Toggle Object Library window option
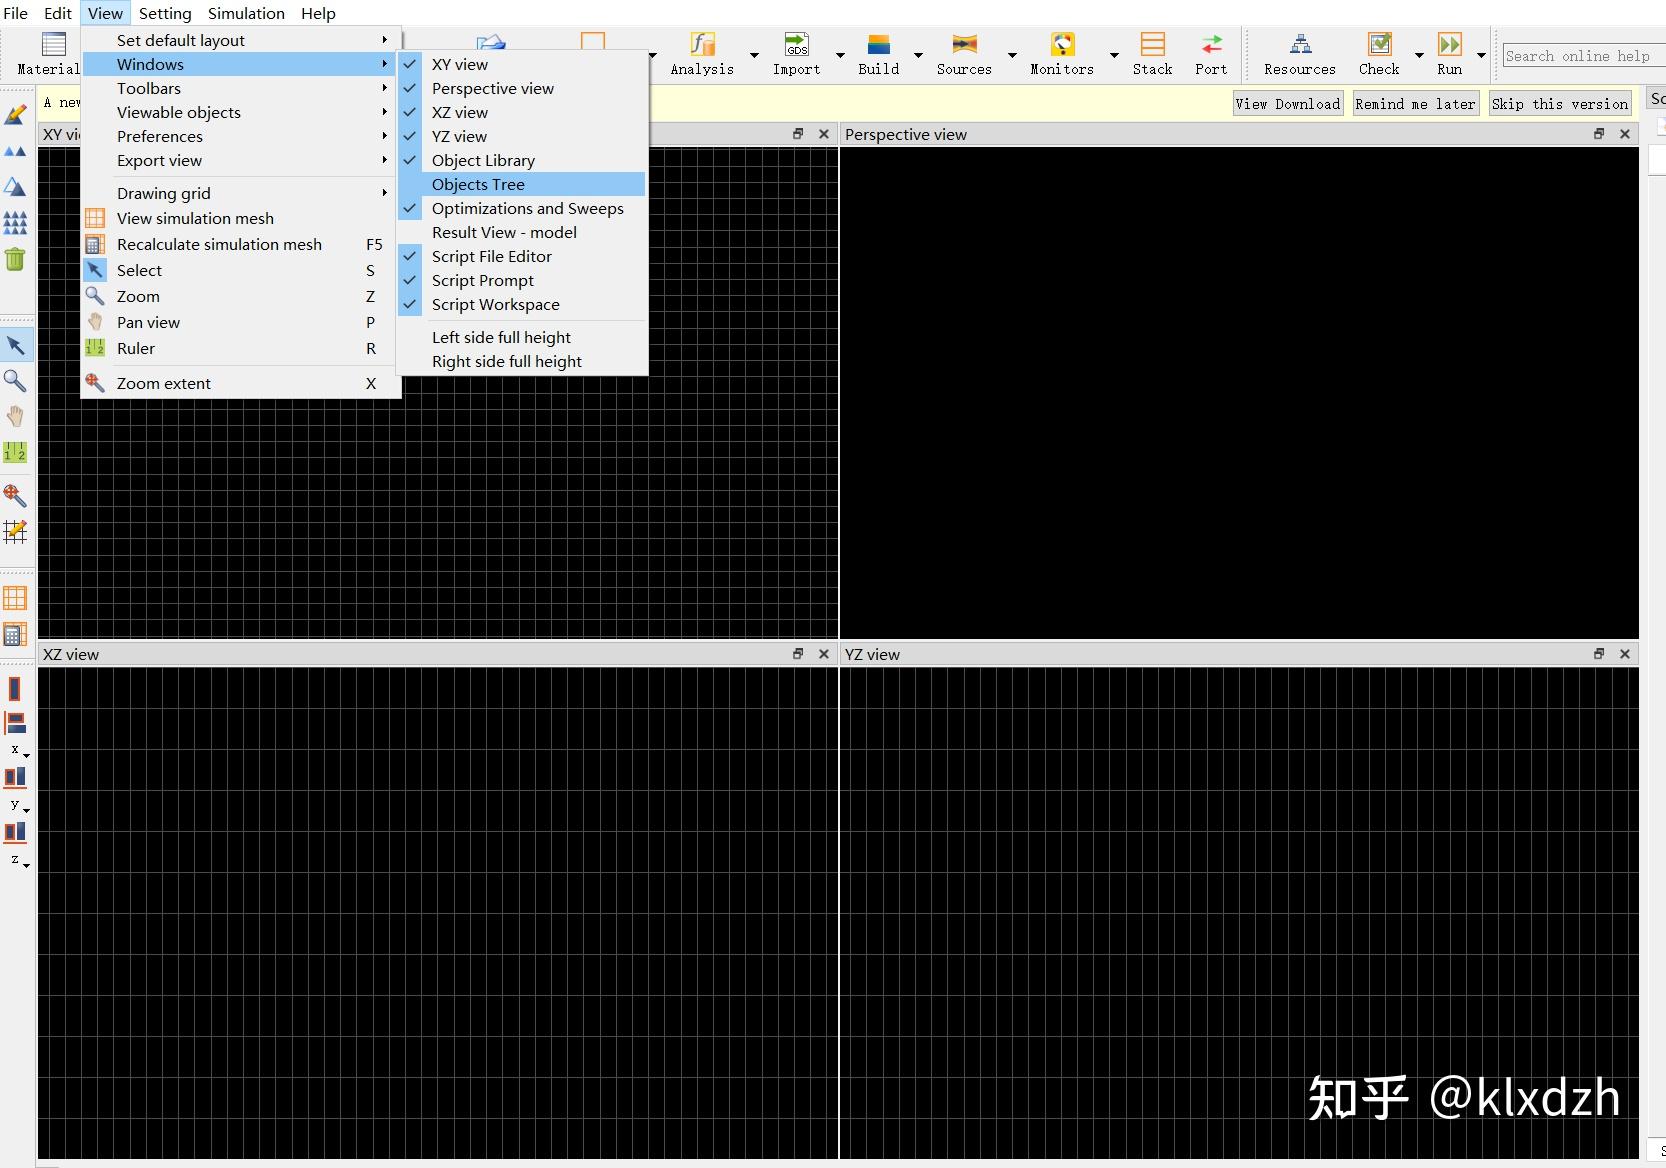 [522, 160]
